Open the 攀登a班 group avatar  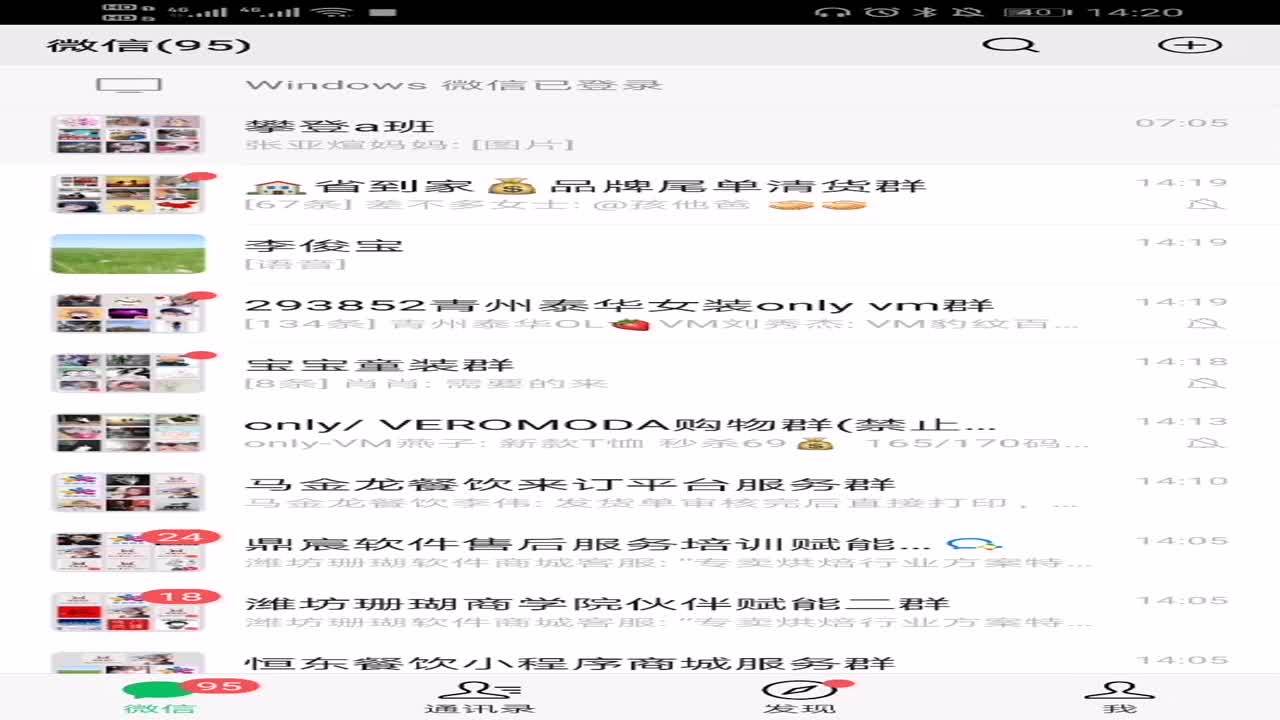128,134
